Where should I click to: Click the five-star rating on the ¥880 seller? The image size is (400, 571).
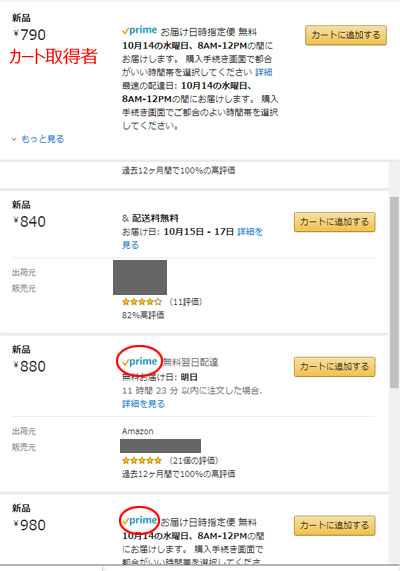pyautogui.click(x=142, y=460)
